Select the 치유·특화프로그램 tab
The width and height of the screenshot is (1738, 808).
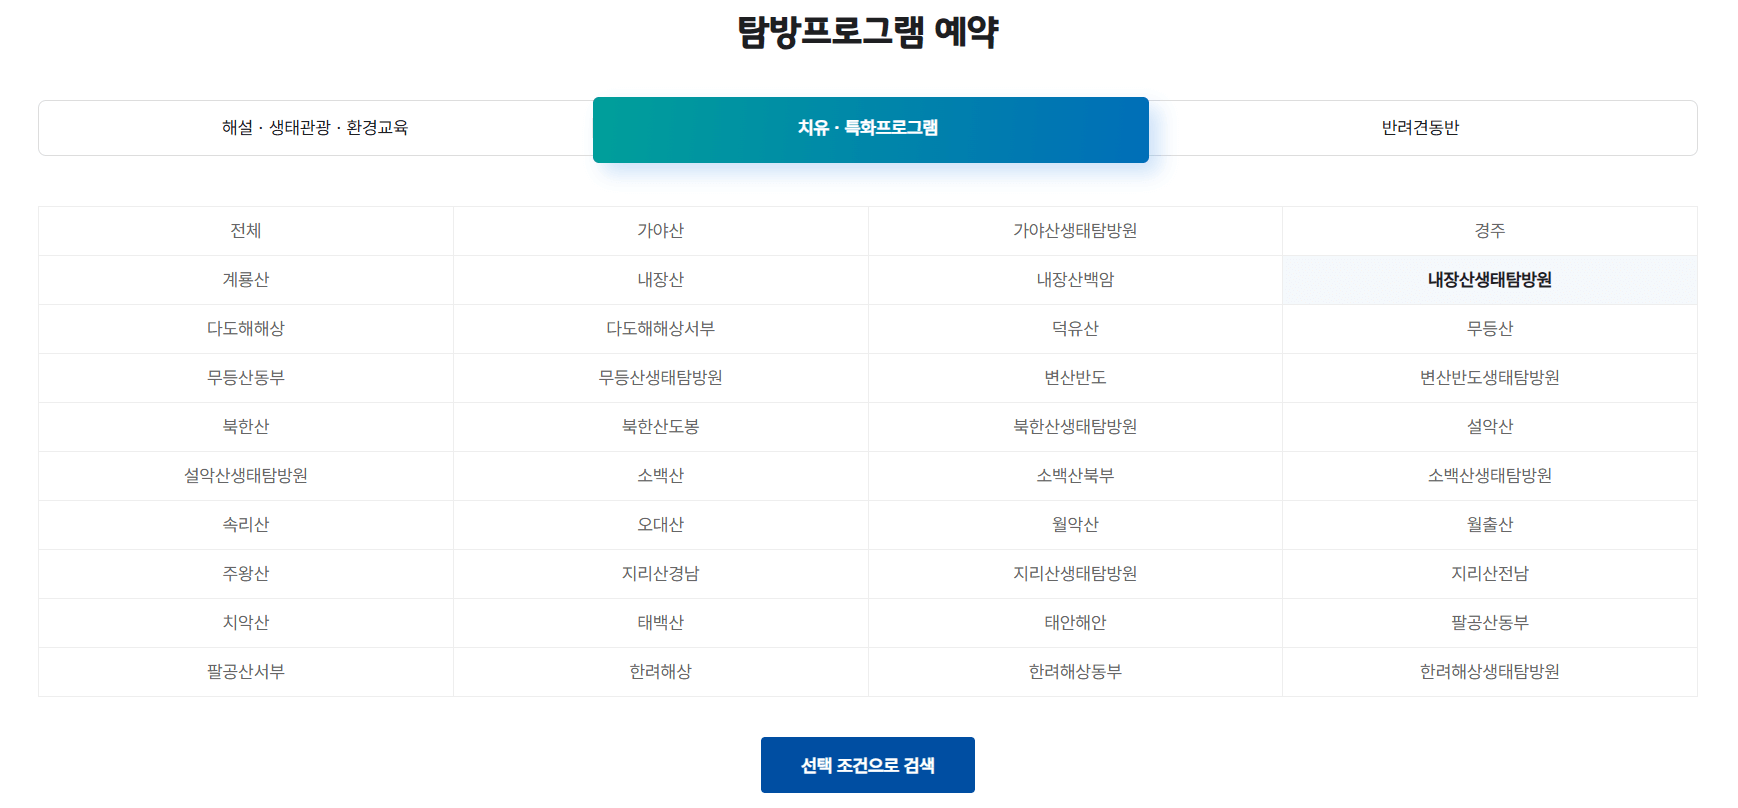pyautogui.click(x=870, y=128)
